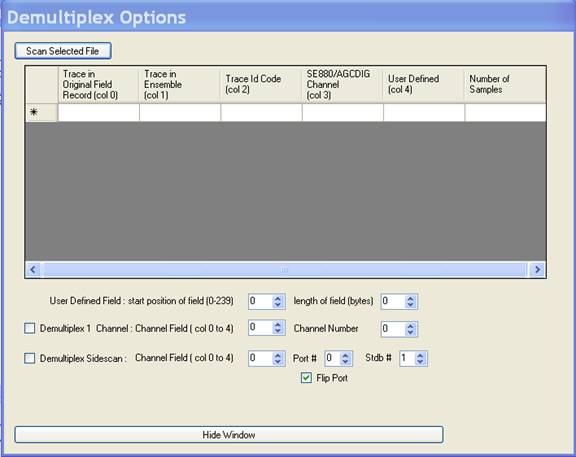576x457 pixels.
Task: Increase the Channel Number spinner value
Action: [410, 325]
